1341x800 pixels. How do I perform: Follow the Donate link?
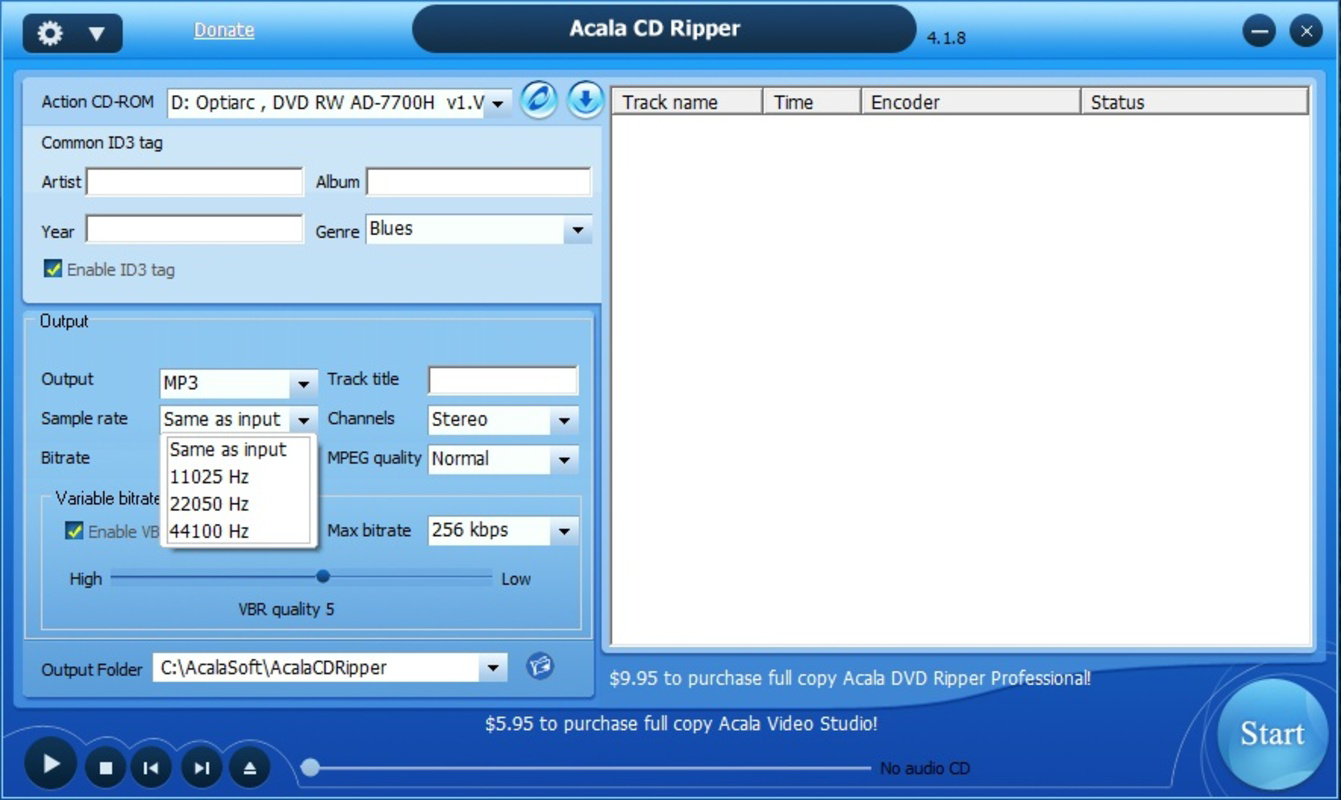pyautogui.click(x=224, y=30)
